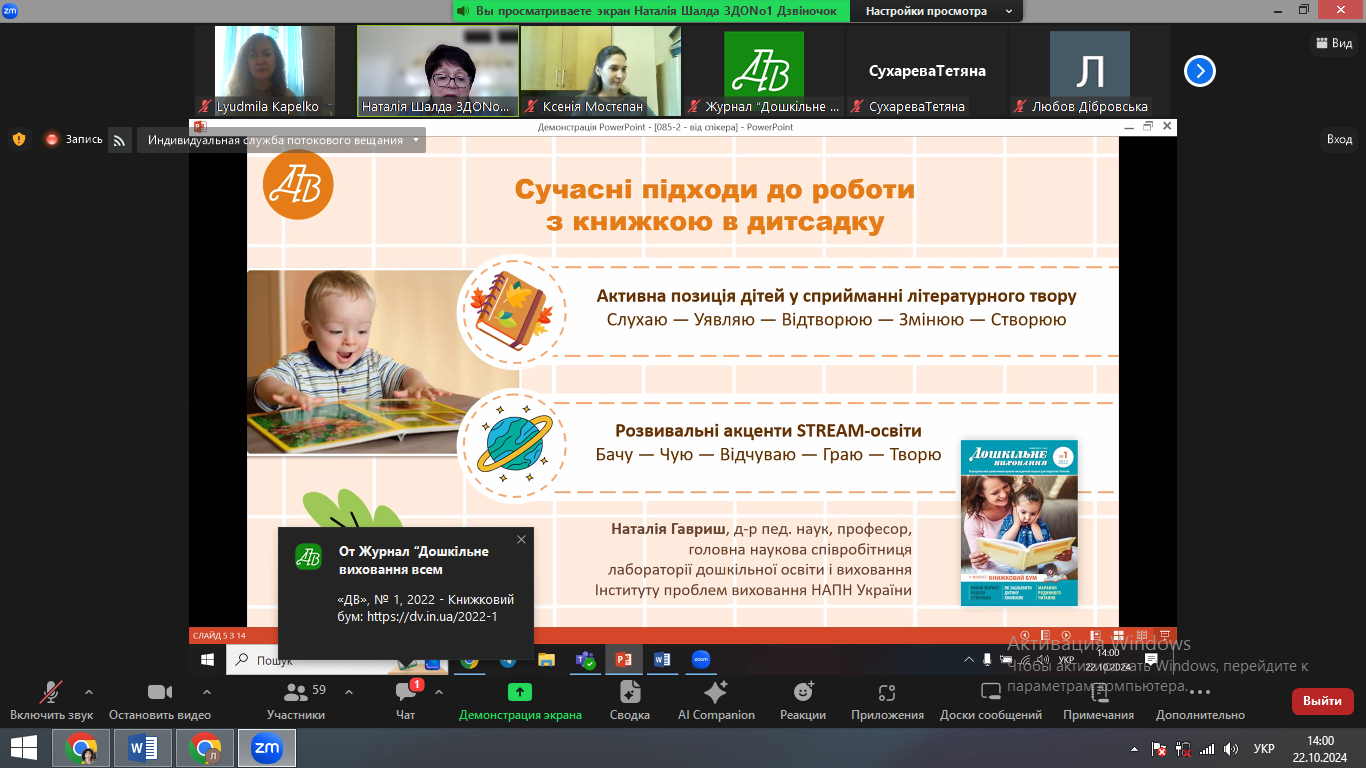Screen dimensions: 1366x768
Task: Click the green Демонстрация экрана share icon
Action: [x=519, y=692]
